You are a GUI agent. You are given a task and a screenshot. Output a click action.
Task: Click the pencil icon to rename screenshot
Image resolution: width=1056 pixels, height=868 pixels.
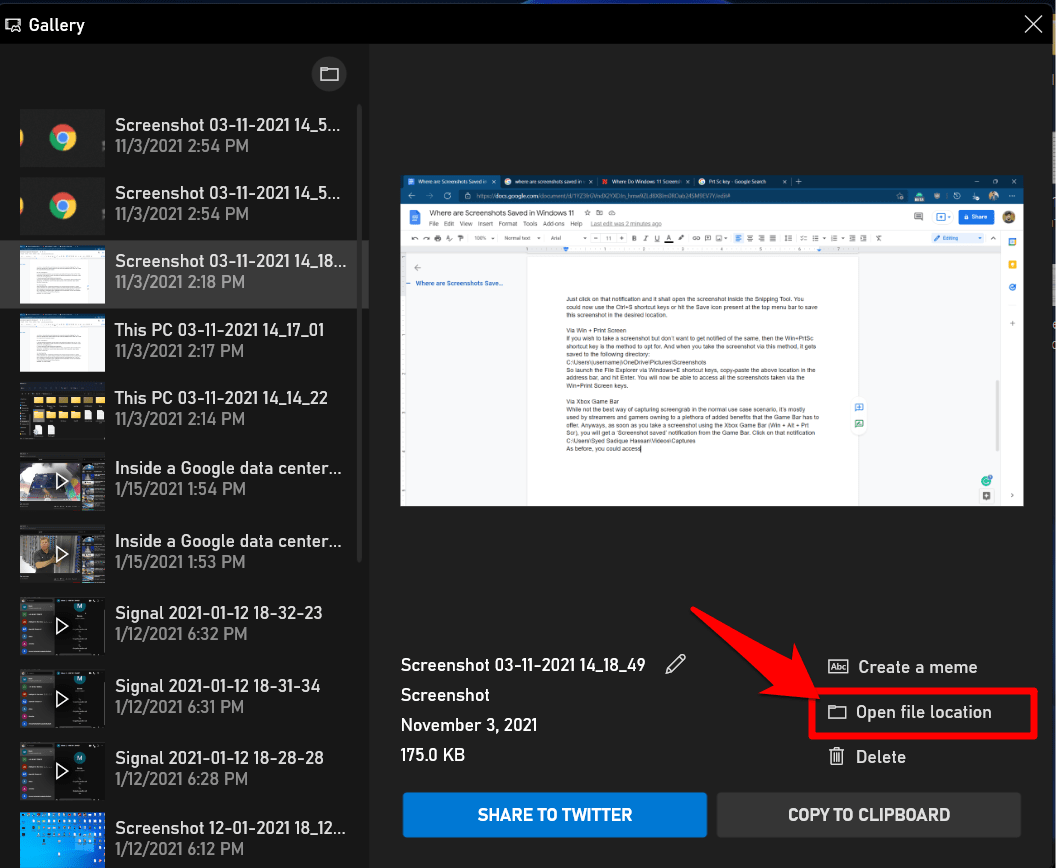(676, 664)
